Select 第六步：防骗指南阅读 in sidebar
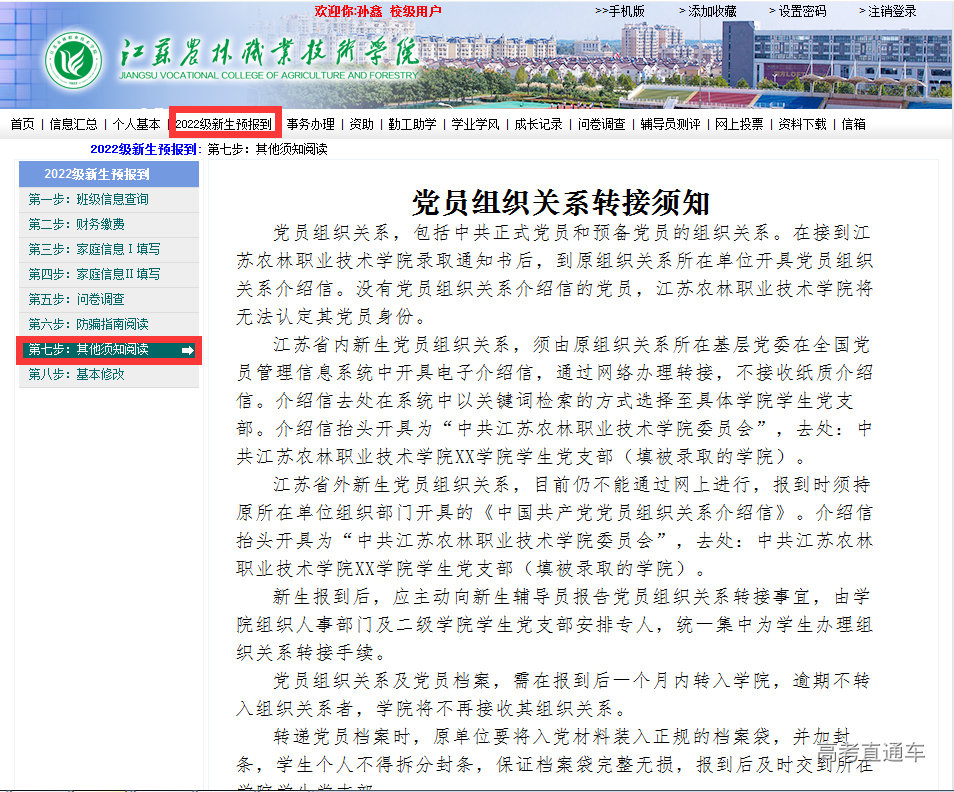 coord(89,324)
